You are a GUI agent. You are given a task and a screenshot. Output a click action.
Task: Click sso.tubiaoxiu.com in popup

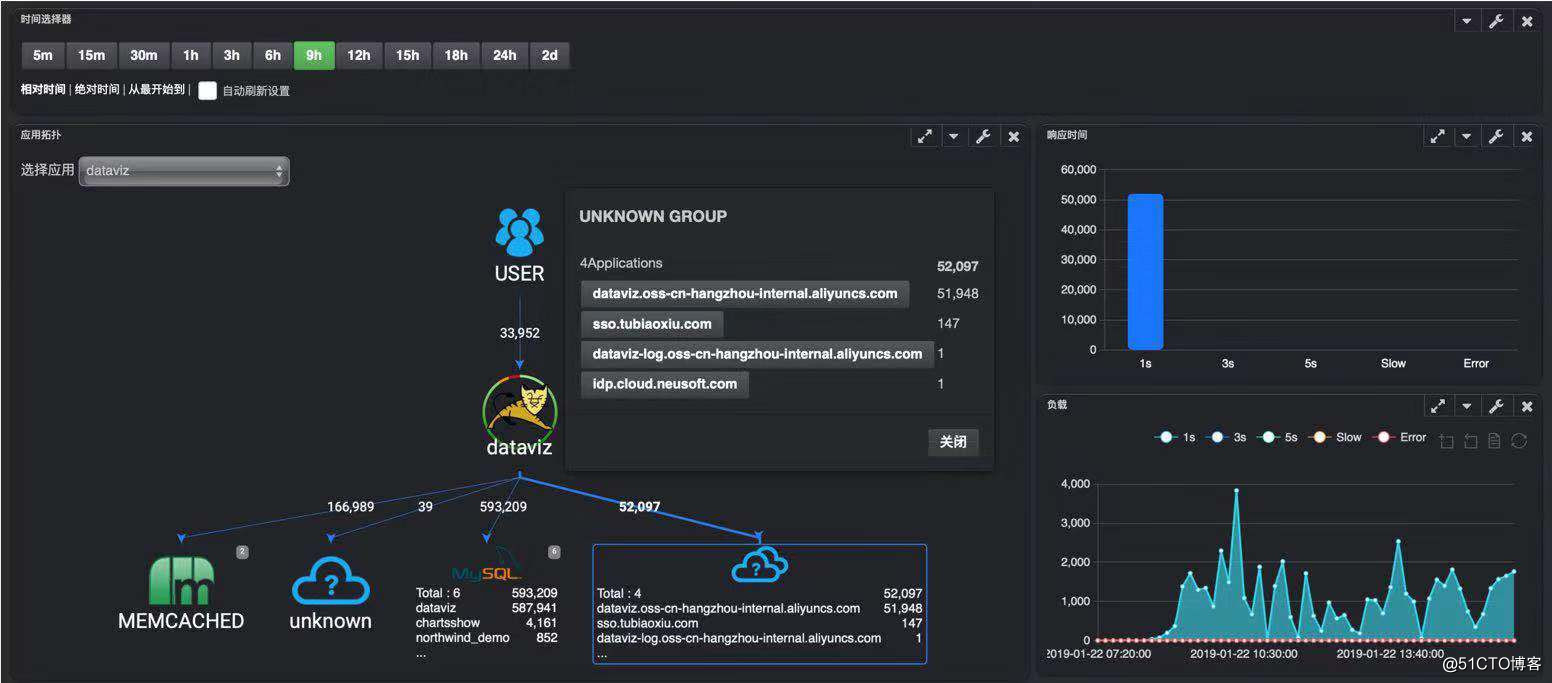coord(652,324)
